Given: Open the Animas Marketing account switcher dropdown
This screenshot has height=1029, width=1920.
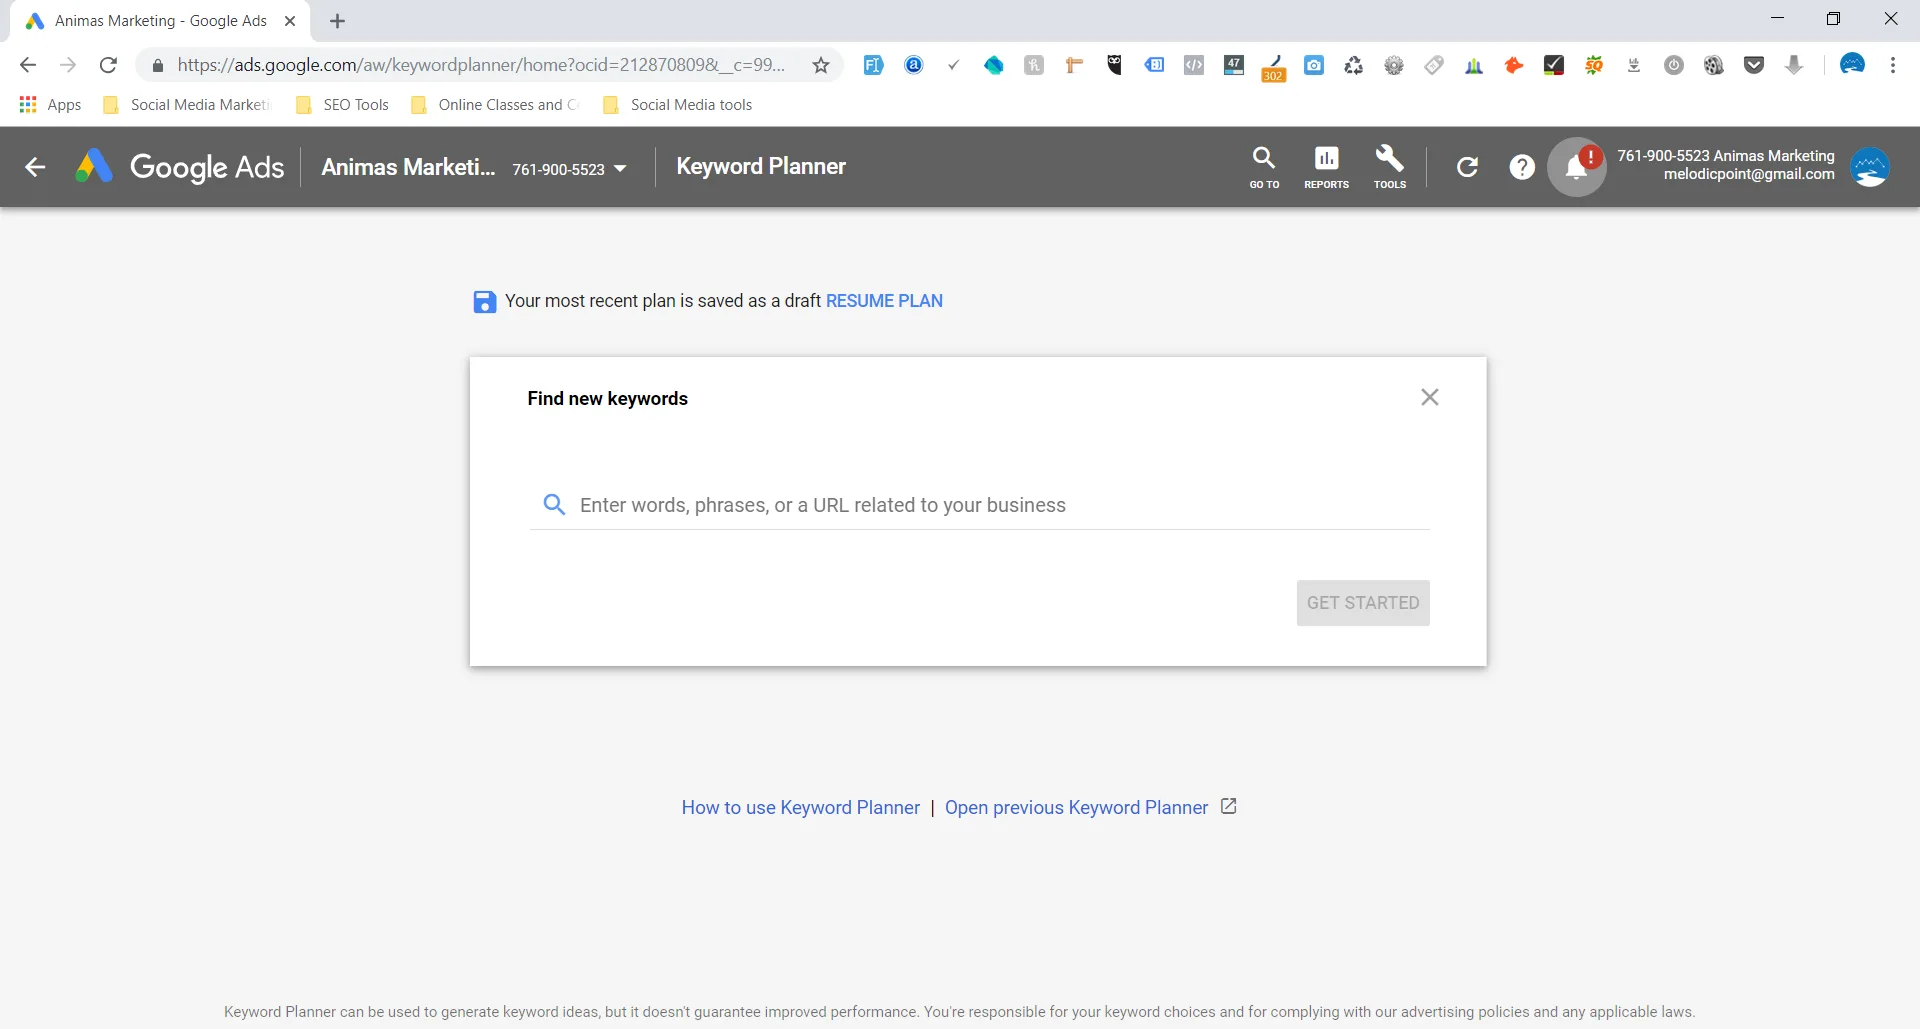Looking at the screenshot, I should (x=622, y=168).
